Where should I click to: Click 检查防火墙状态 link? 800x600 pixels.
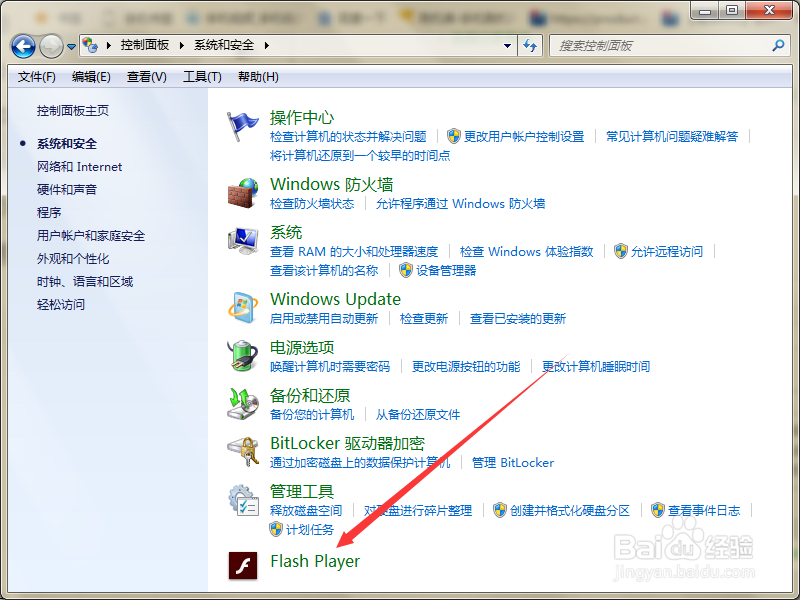click(x=312, y=204)
